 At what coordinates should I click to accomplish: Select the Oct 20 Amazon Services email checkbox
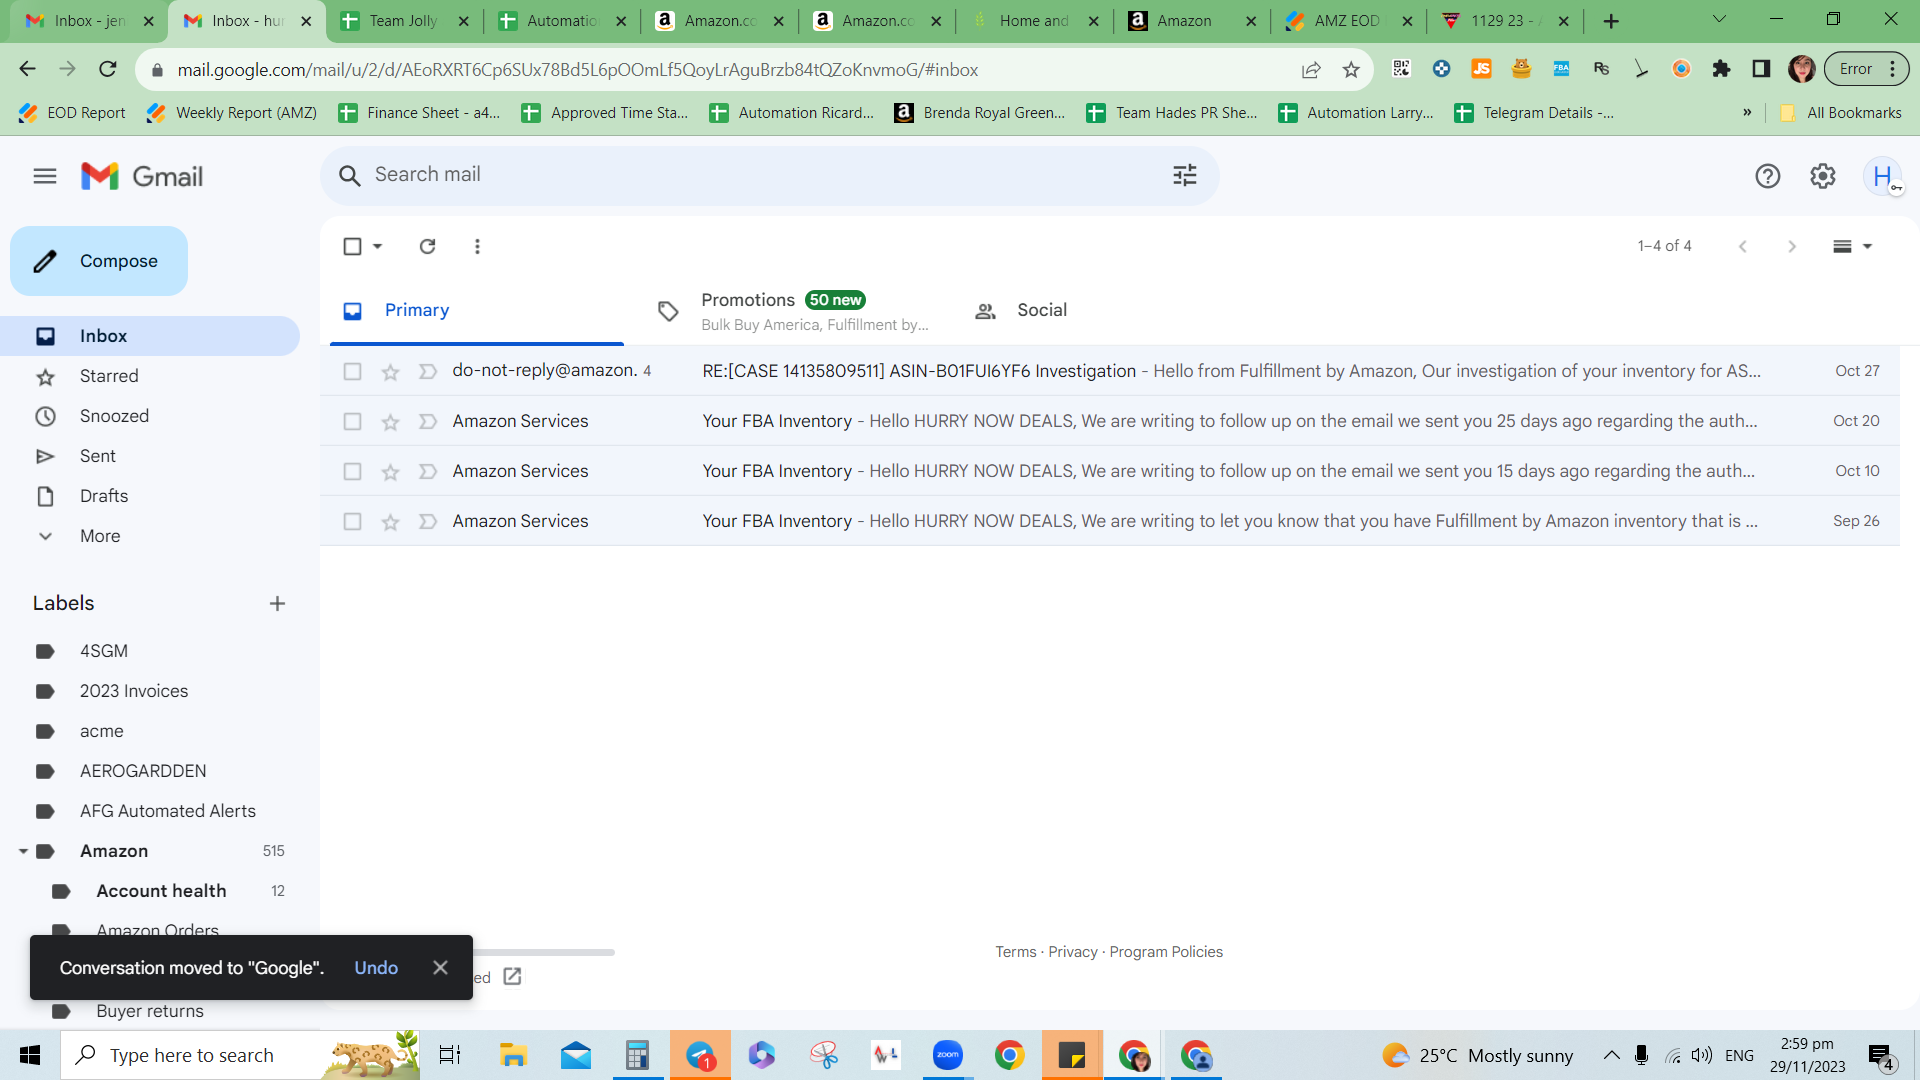pyautogui.click(x=352, y=421)
